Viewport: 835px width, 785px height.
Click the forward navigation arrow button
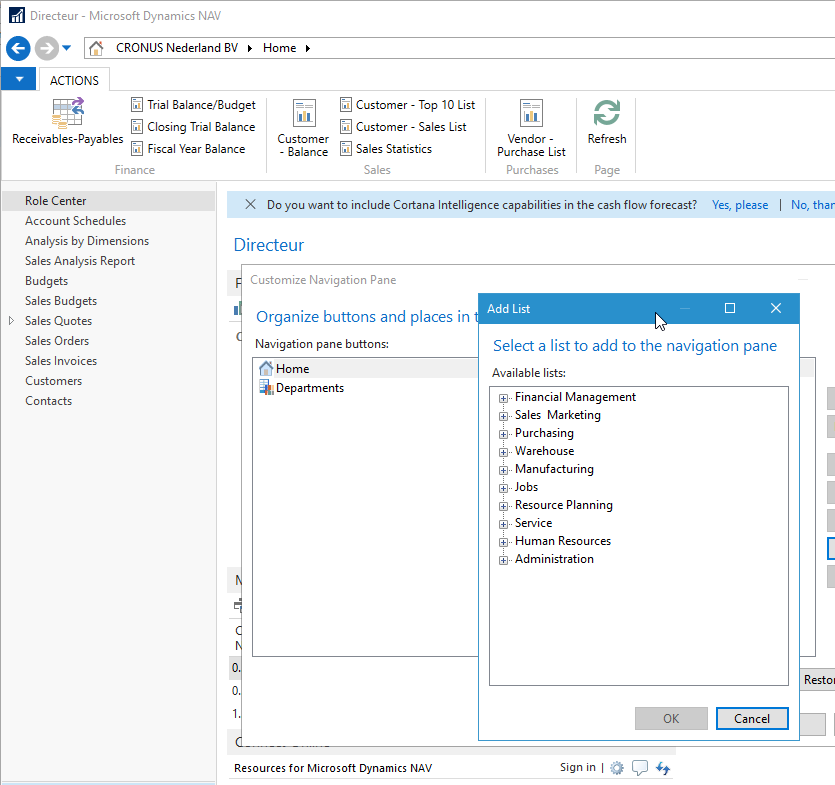(x=47, y=48)
